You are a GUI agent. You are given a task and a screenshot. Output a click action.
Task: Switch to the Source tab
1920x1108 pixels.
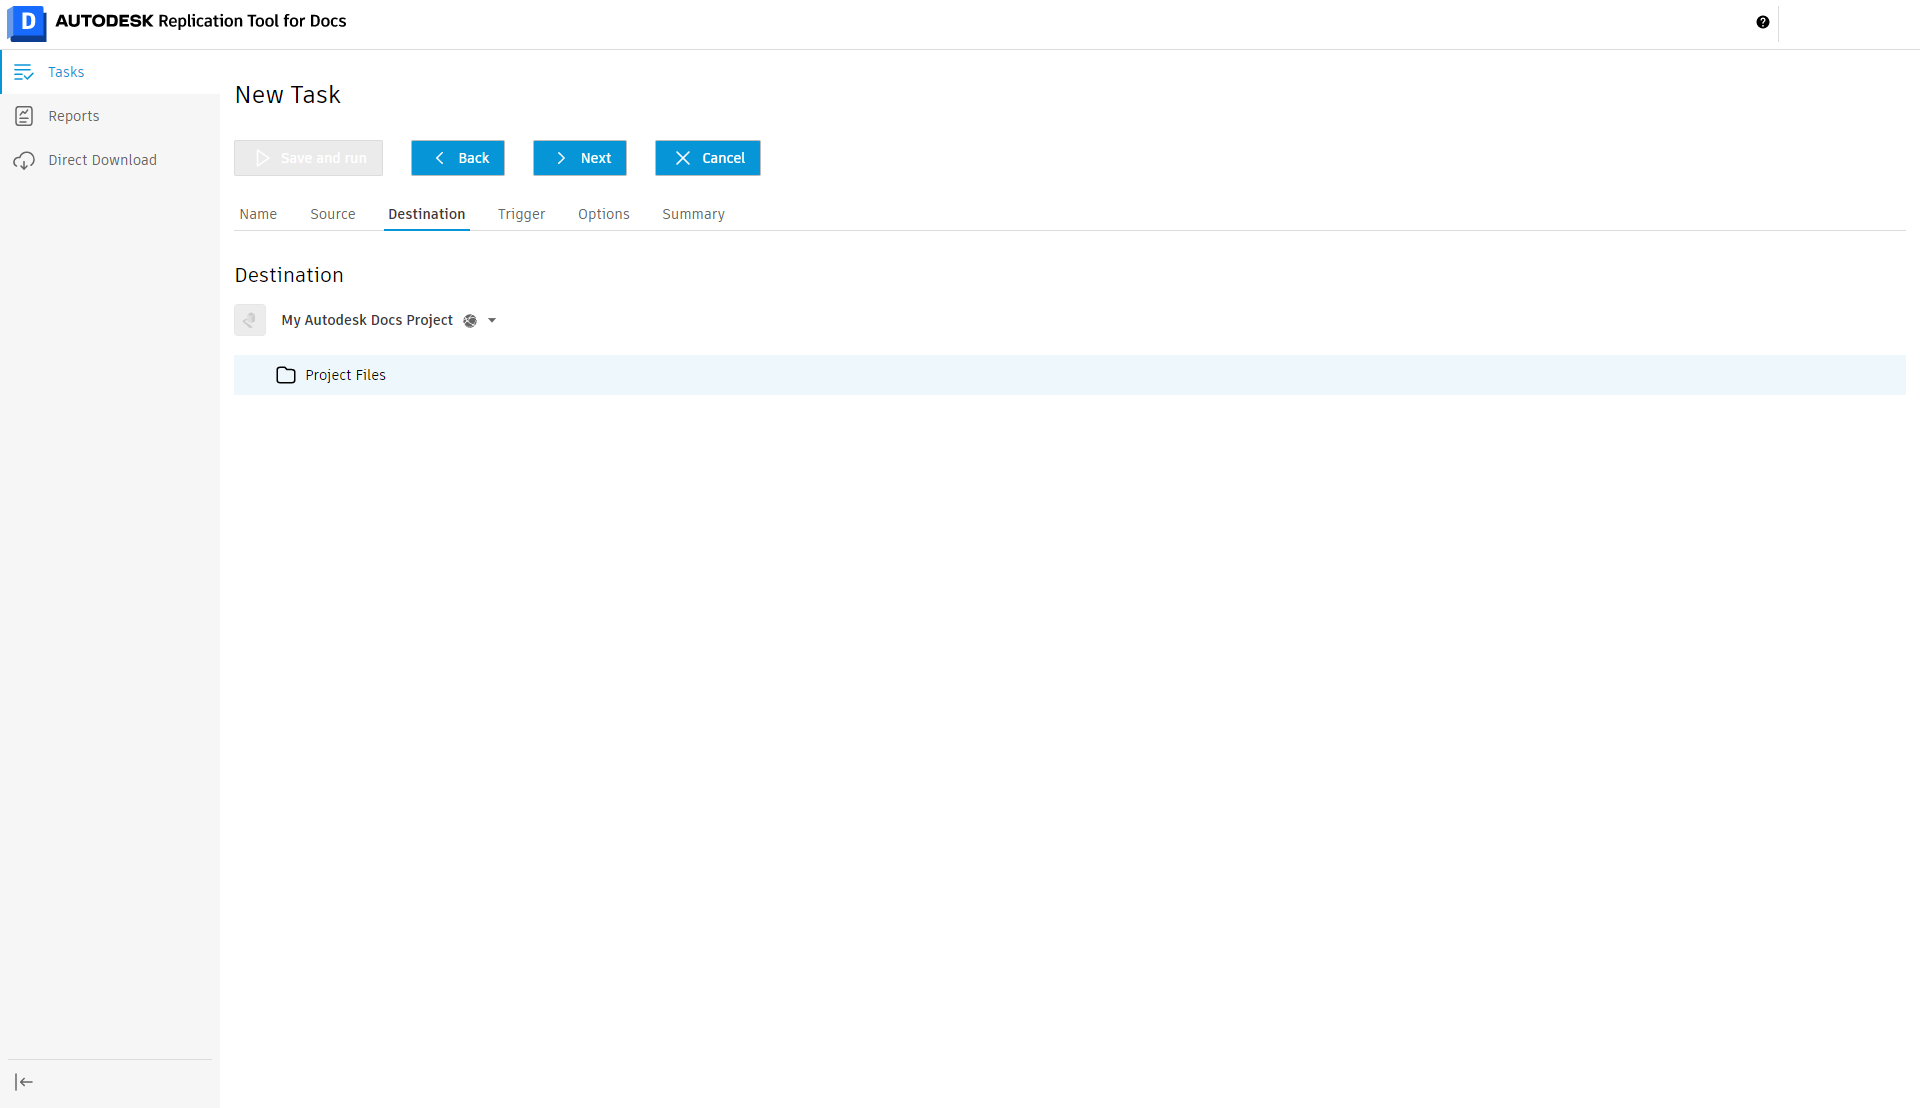[x=332, y=214]
